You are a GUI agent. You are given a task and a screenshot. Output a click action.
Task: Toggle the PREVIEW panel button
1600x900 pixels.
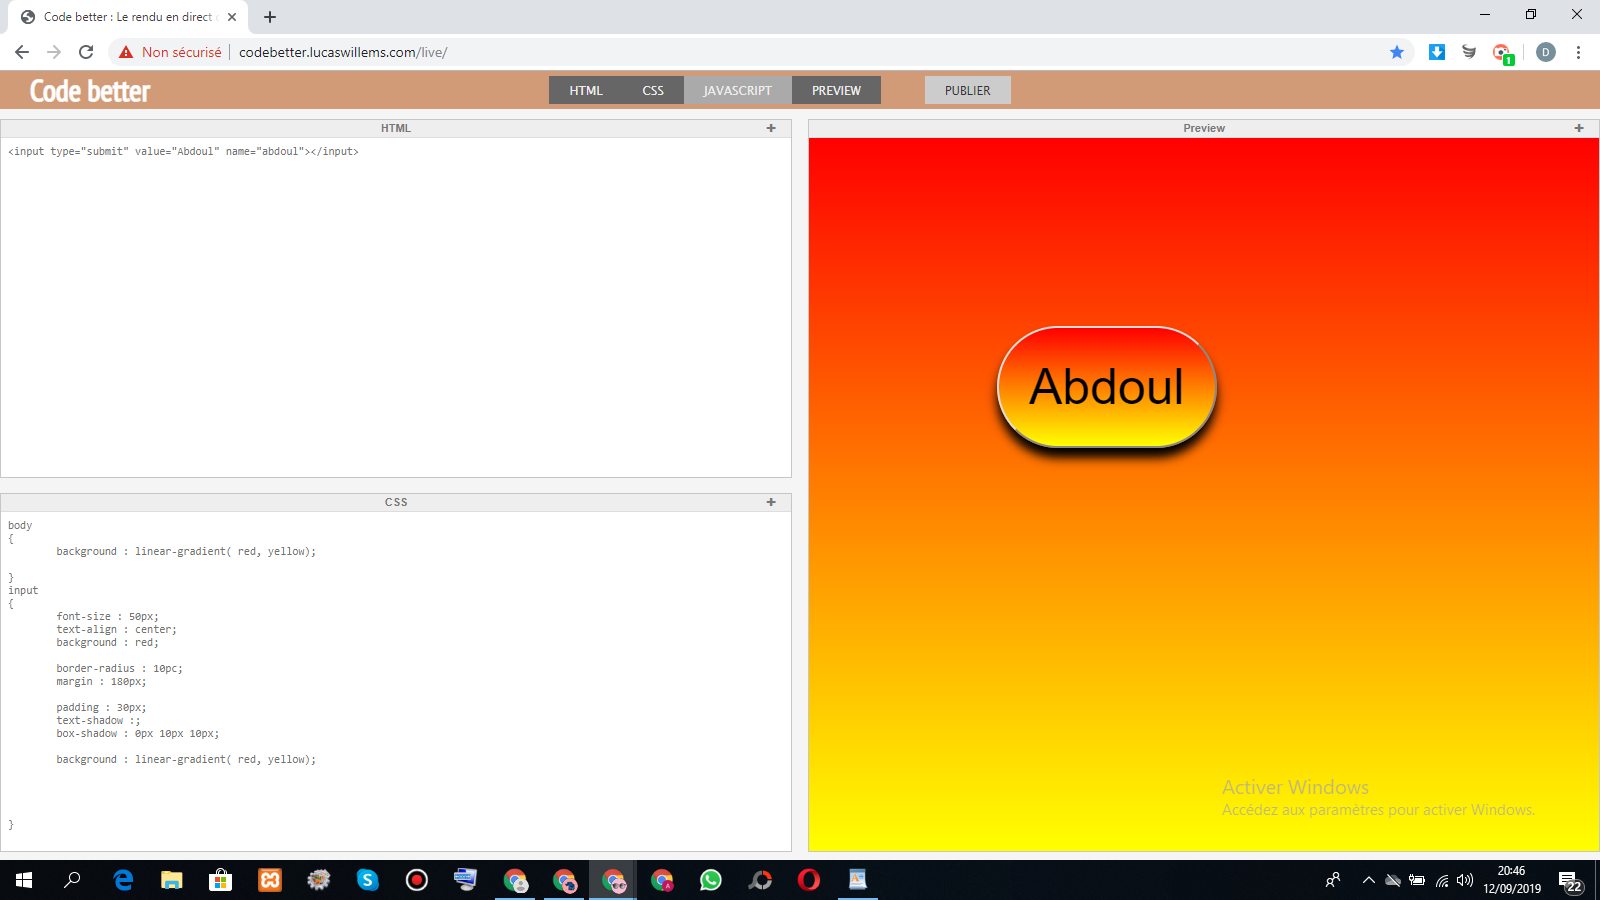click(x=836, y=90)
